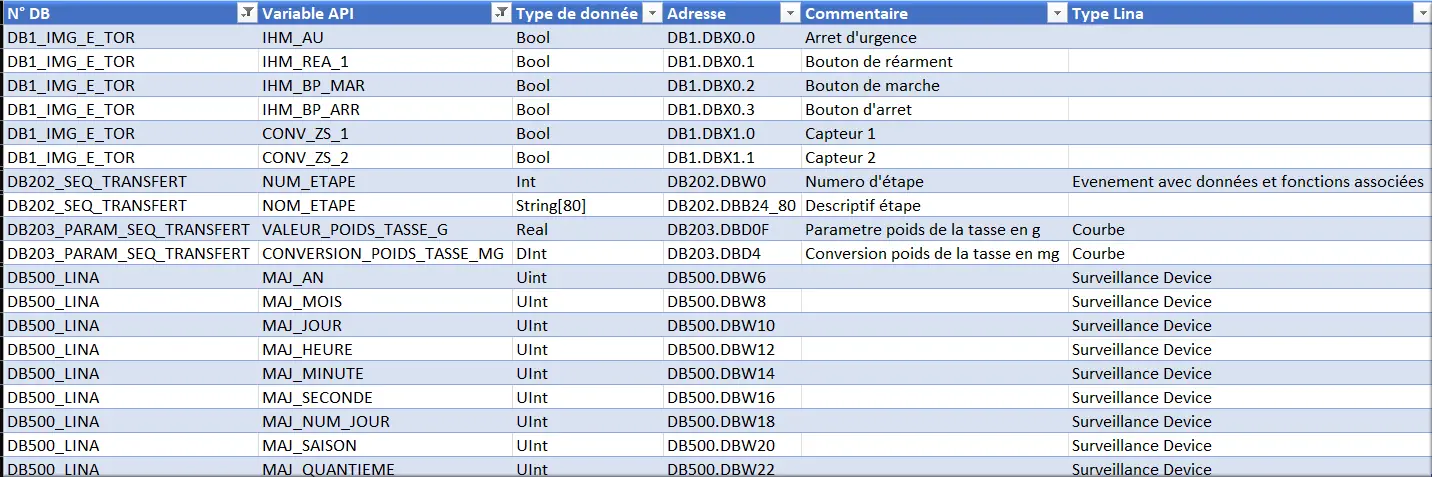Expand the Adresse column filter dropdown
Image resolution: width=1432 pixels, height=477 pixels.
pos(790,13)
